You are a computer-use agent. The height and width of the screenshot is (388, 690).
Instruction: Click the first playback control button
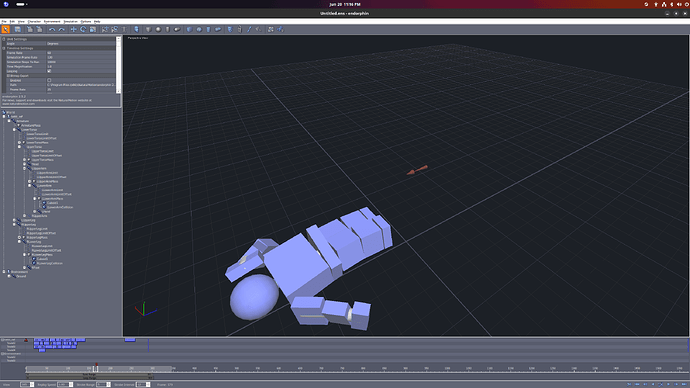629,384
